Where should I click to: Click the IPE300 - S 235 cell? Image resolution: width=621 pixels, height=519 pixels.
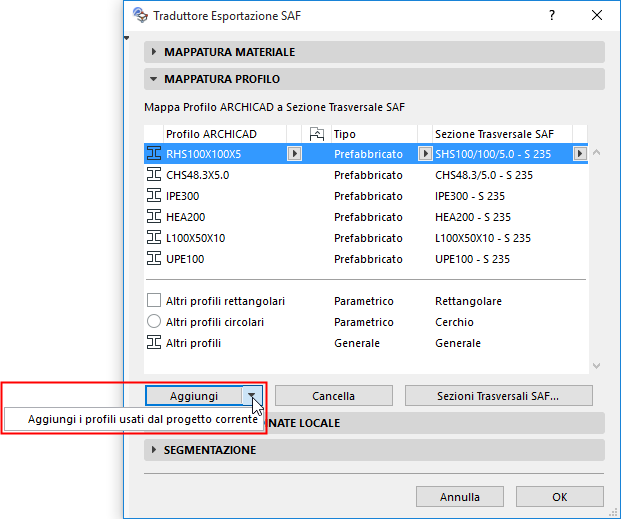point(470,196)
